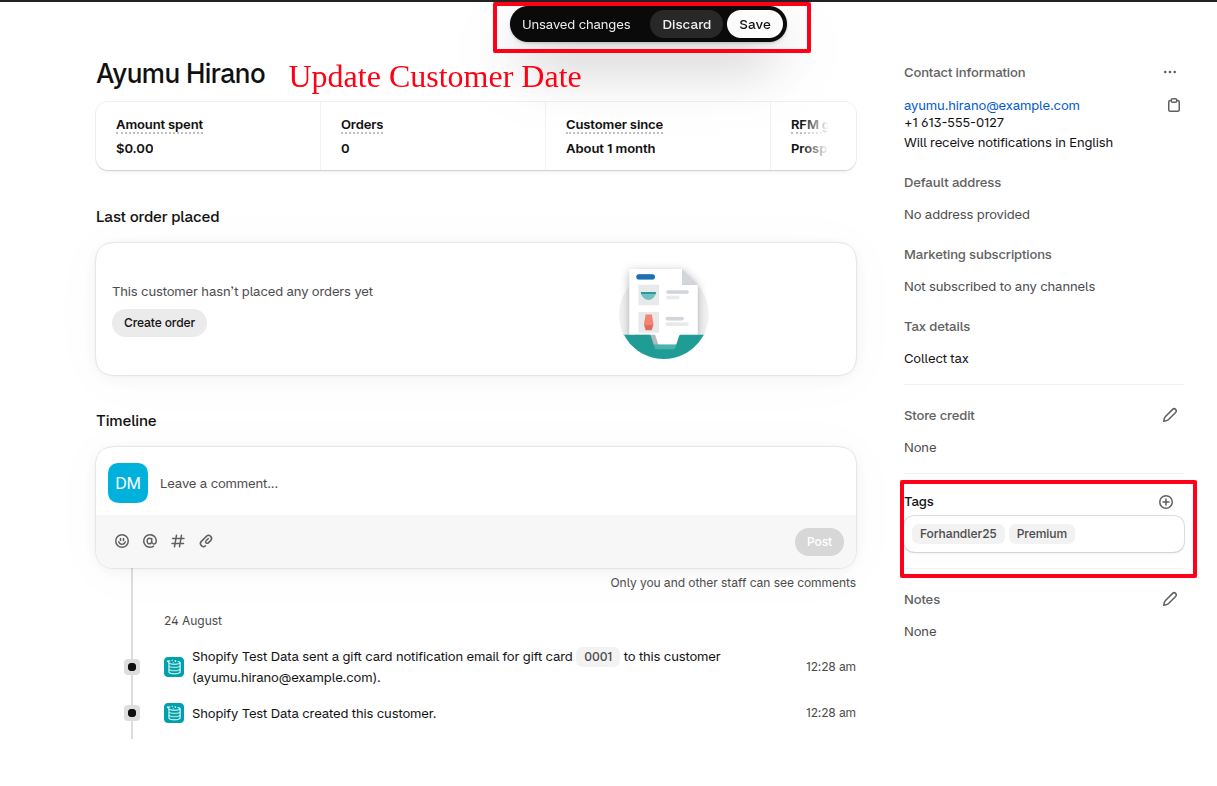
Task: Discard the unsaved changes
Action: pos(686,25)
